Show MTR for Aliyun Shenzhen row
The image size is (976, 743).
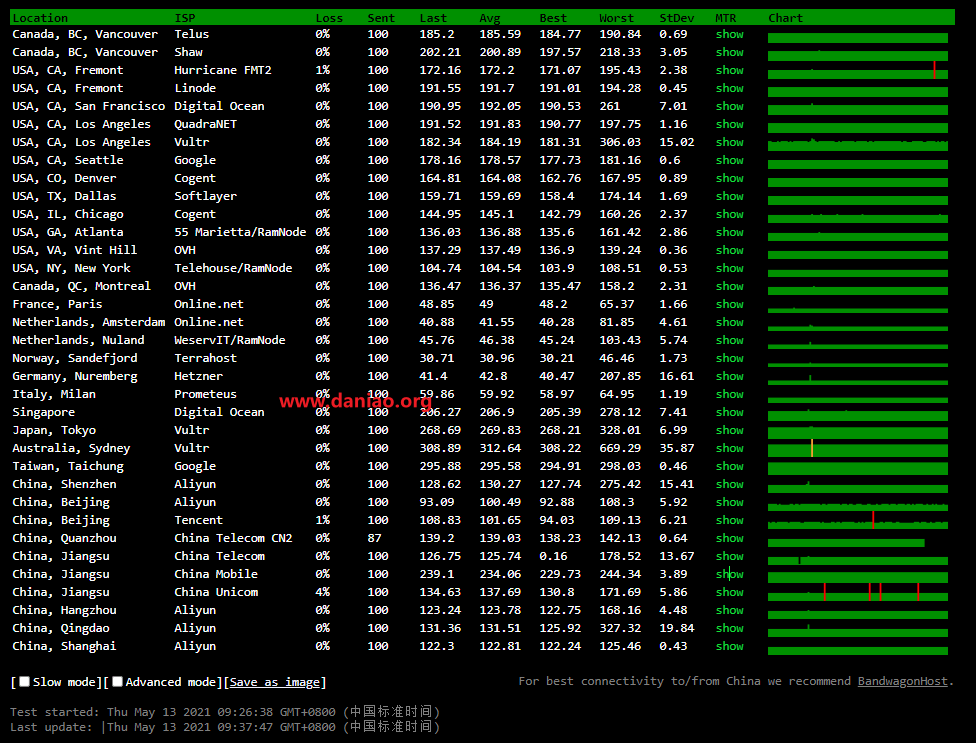click(x=730, y=485)
